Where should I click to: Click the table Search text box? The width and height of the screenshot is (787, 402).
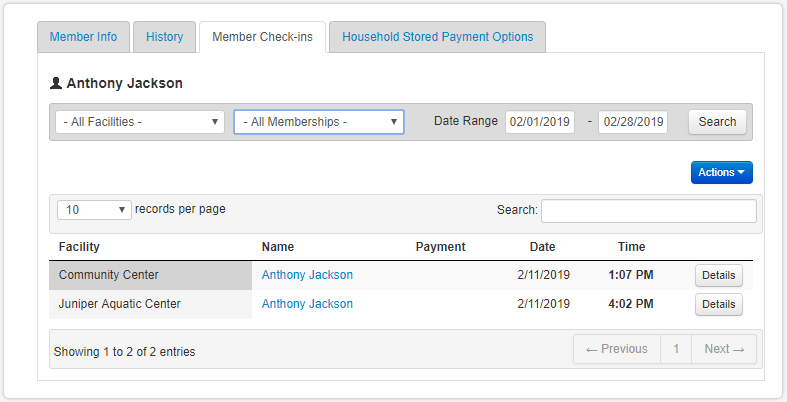(648, 210)
